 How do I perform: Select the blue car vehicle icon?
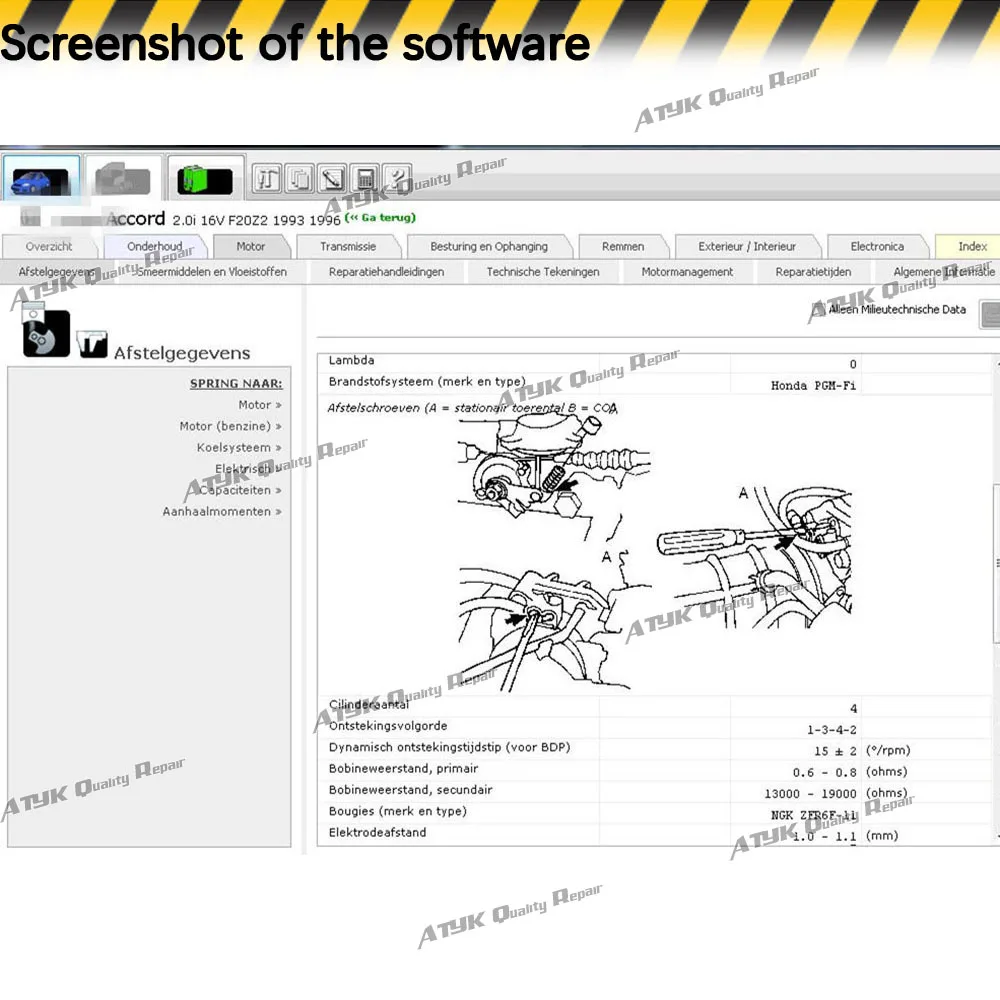(41, 179)
